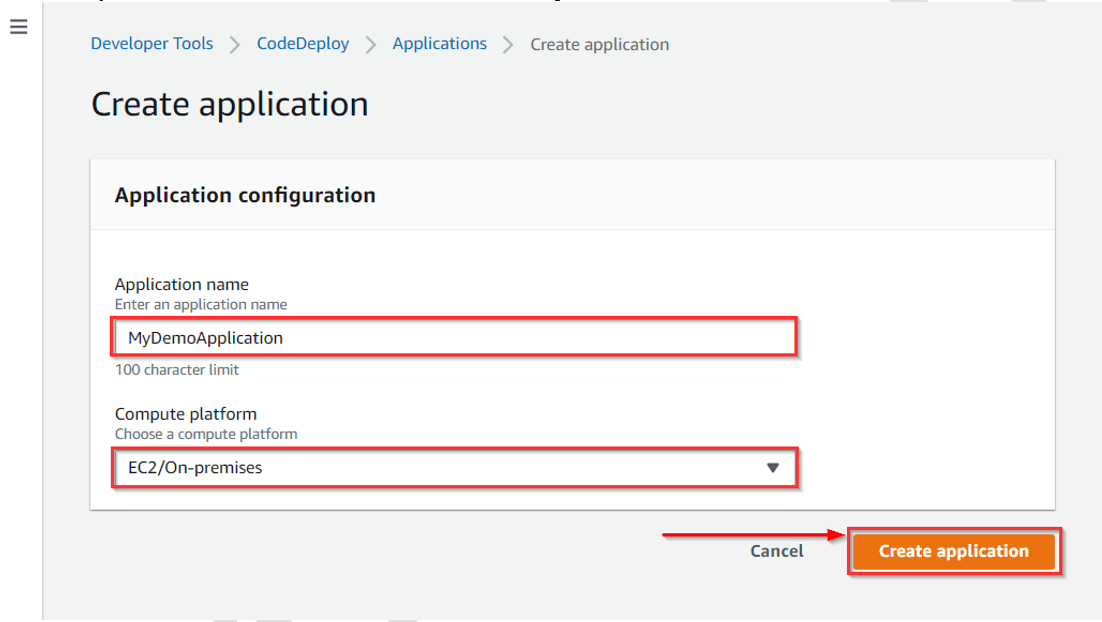The image size is (1102, 622).
Task: Open the Applications breadcrumb link
Action: [x=439, y=43]
